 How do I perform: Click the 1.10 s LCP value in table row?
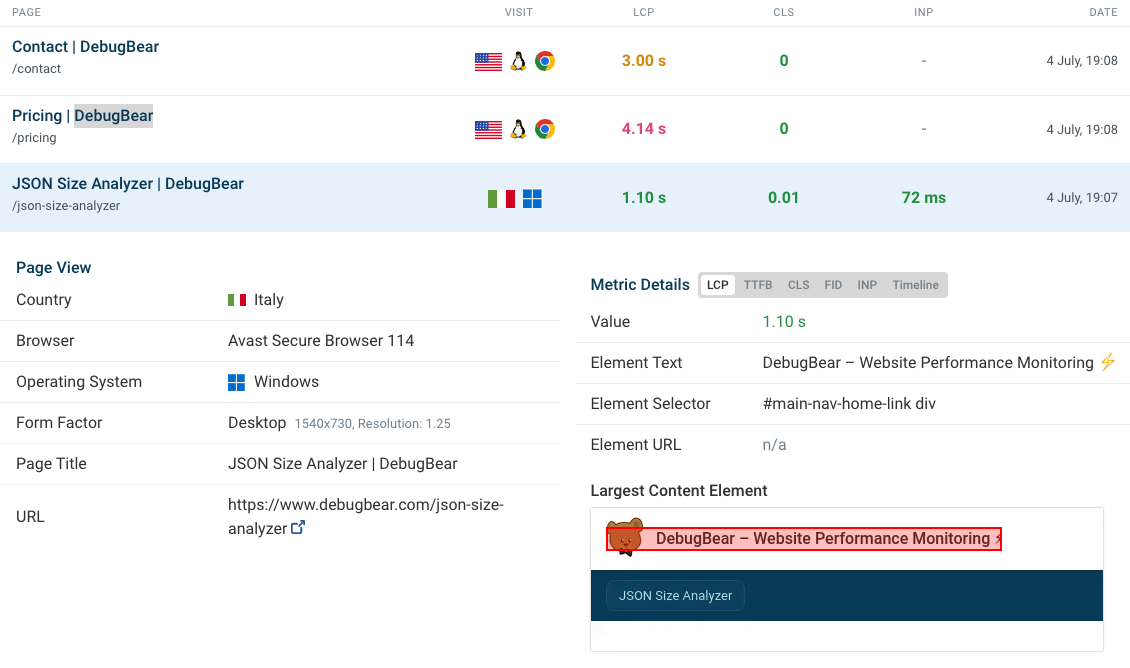[x=644, y=197]
